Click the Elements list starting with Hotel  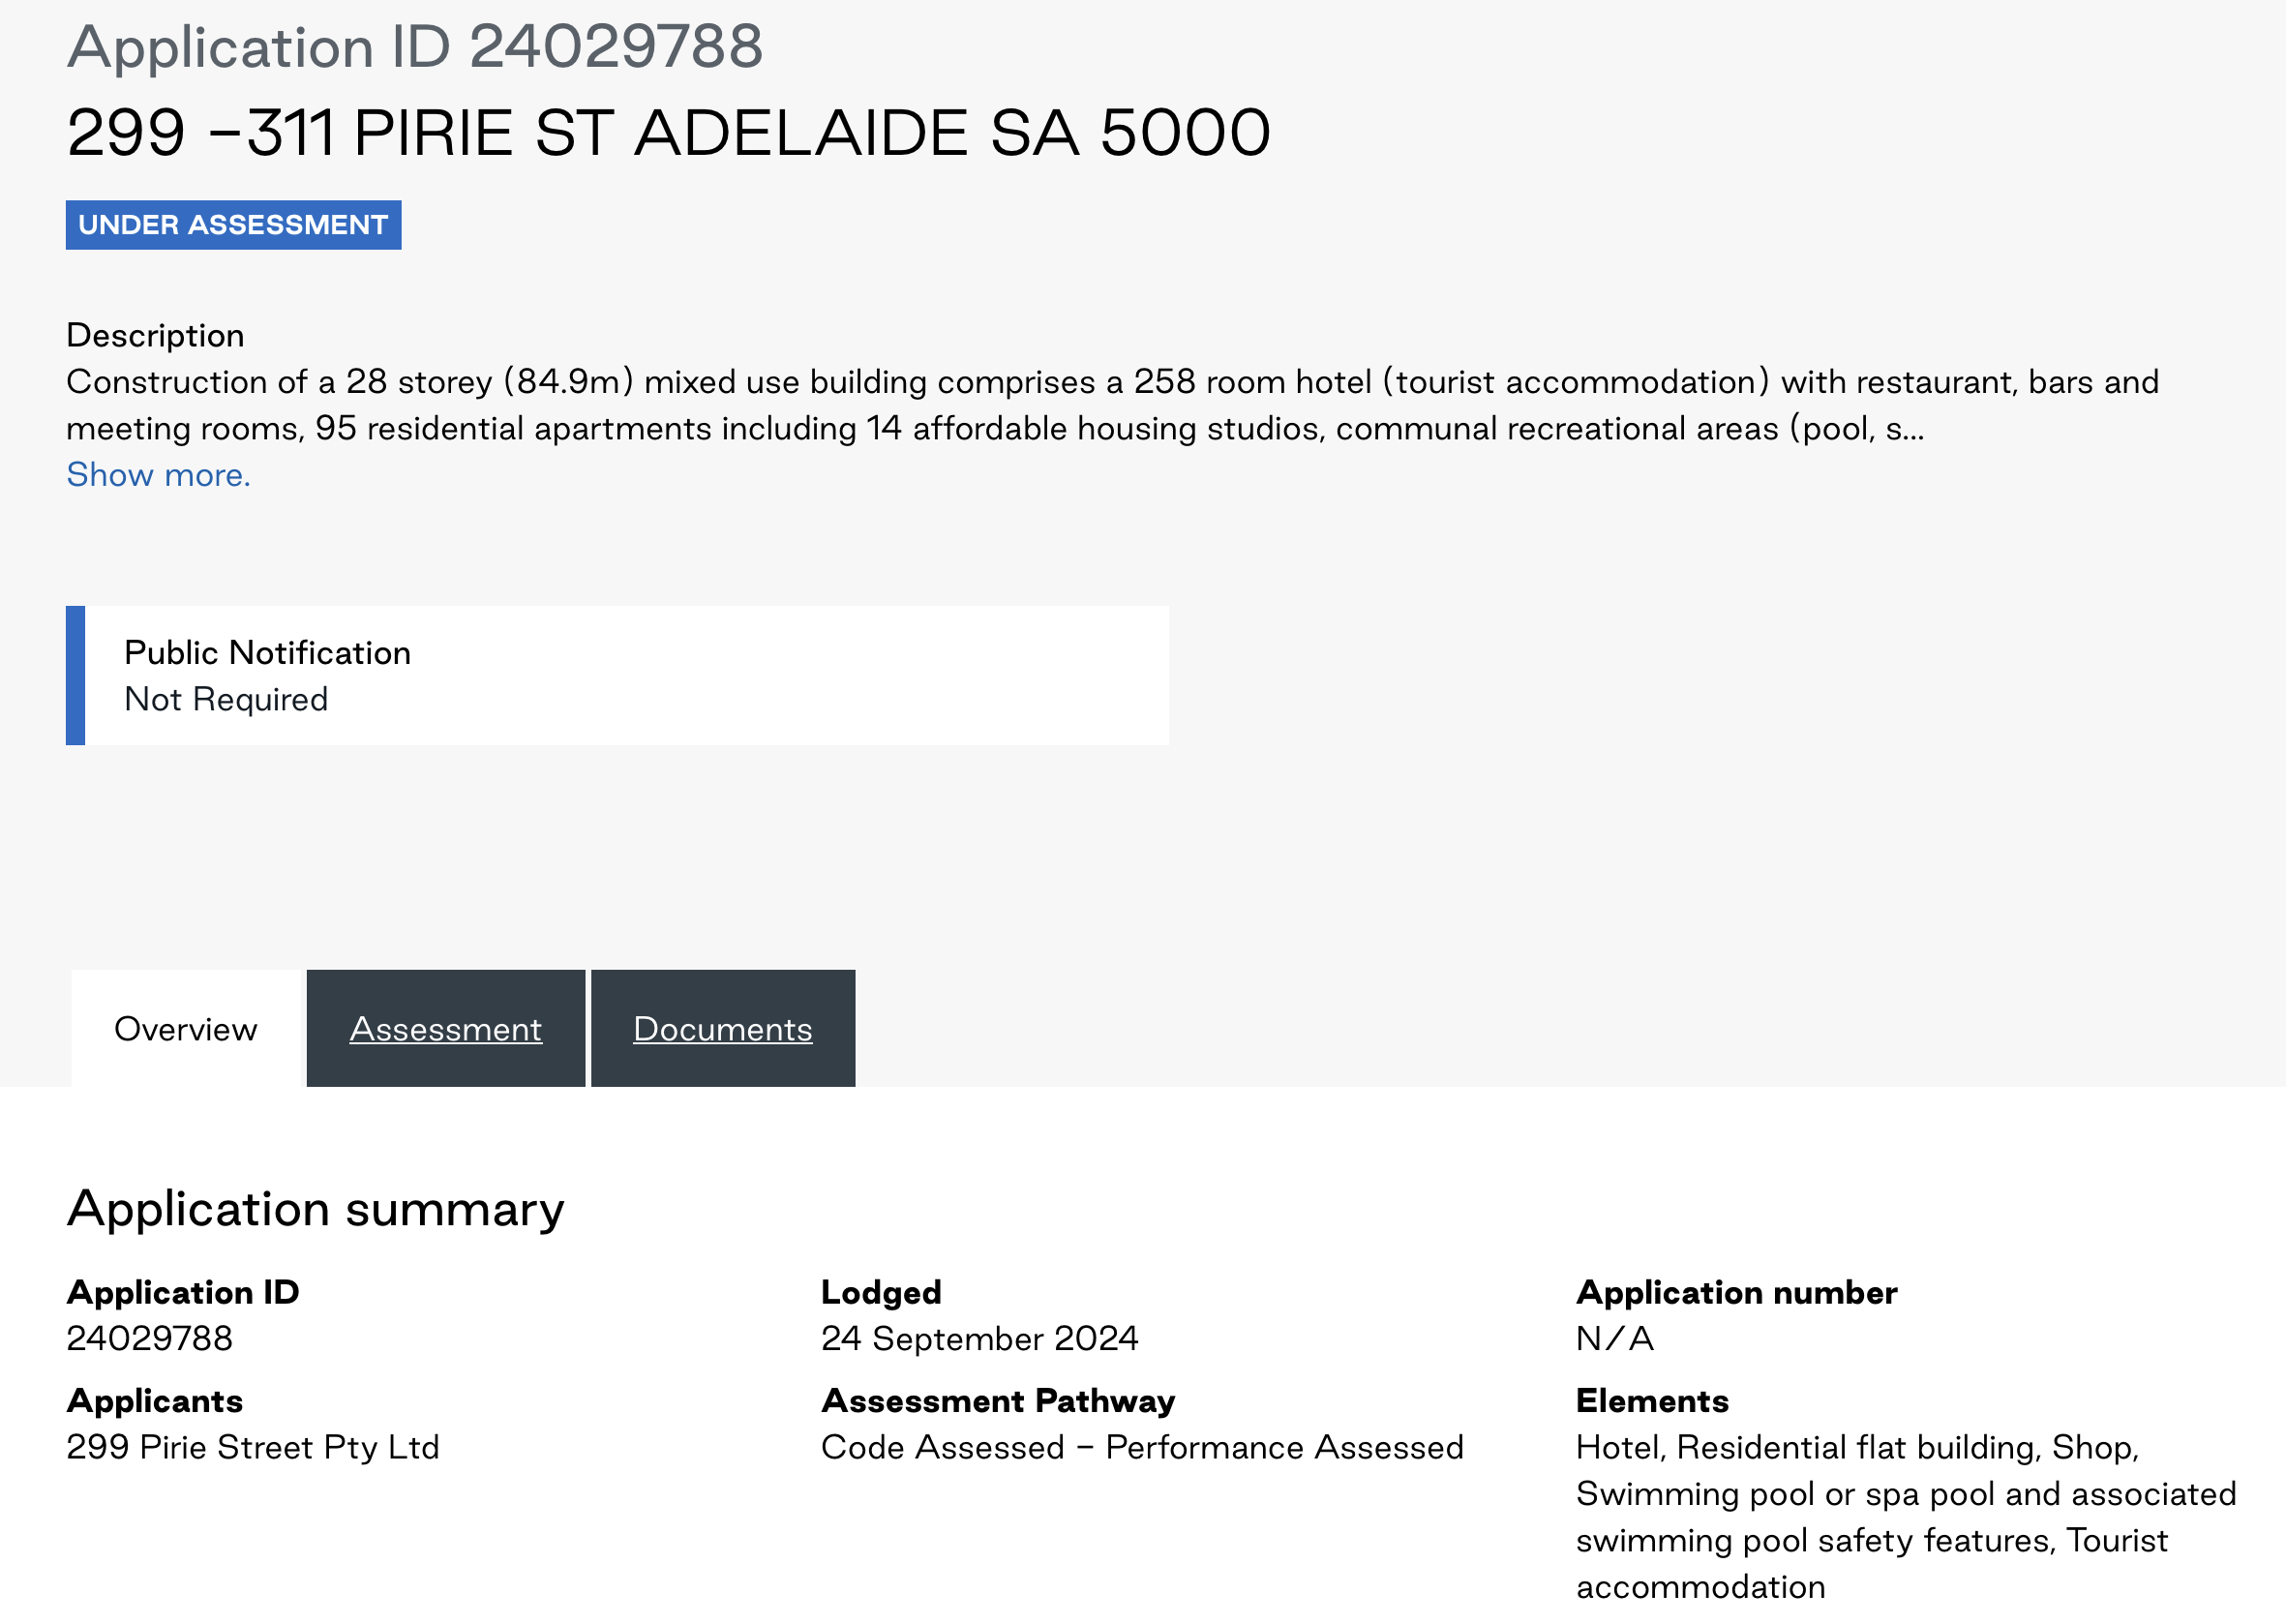1906,1517
